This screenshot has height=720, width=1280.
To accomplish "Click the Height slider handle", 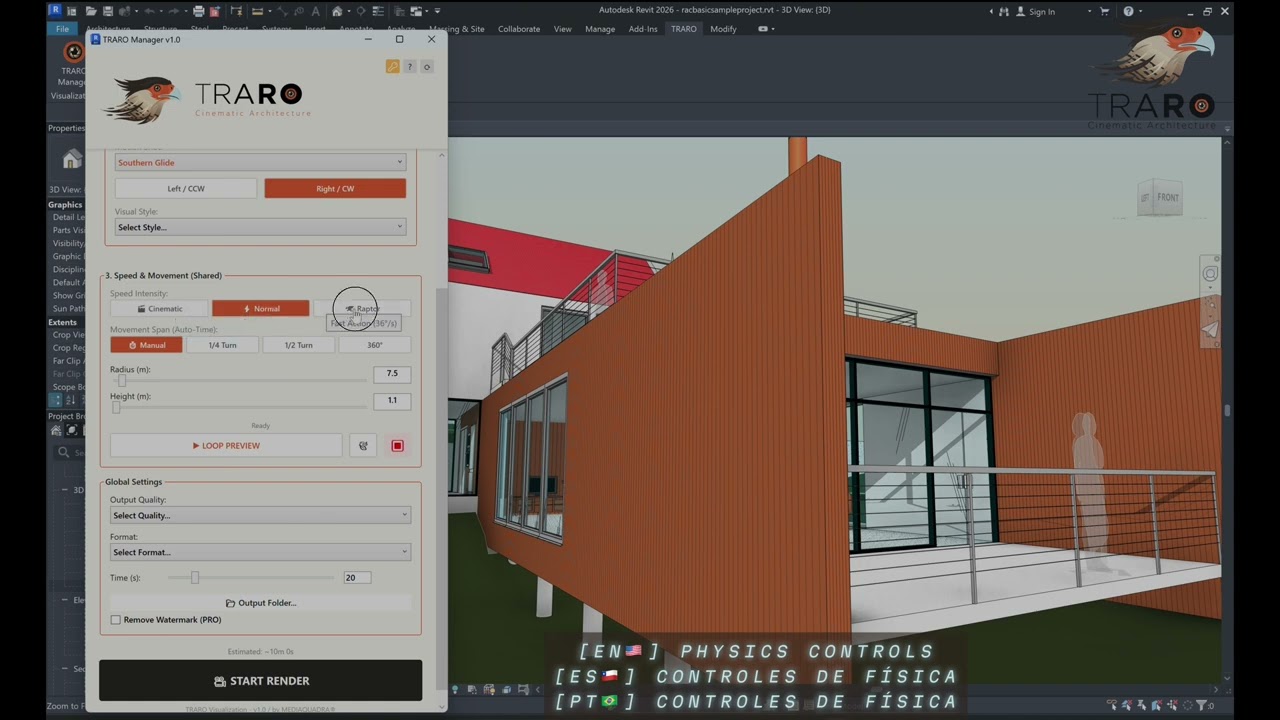I will (x=116, y=407).
